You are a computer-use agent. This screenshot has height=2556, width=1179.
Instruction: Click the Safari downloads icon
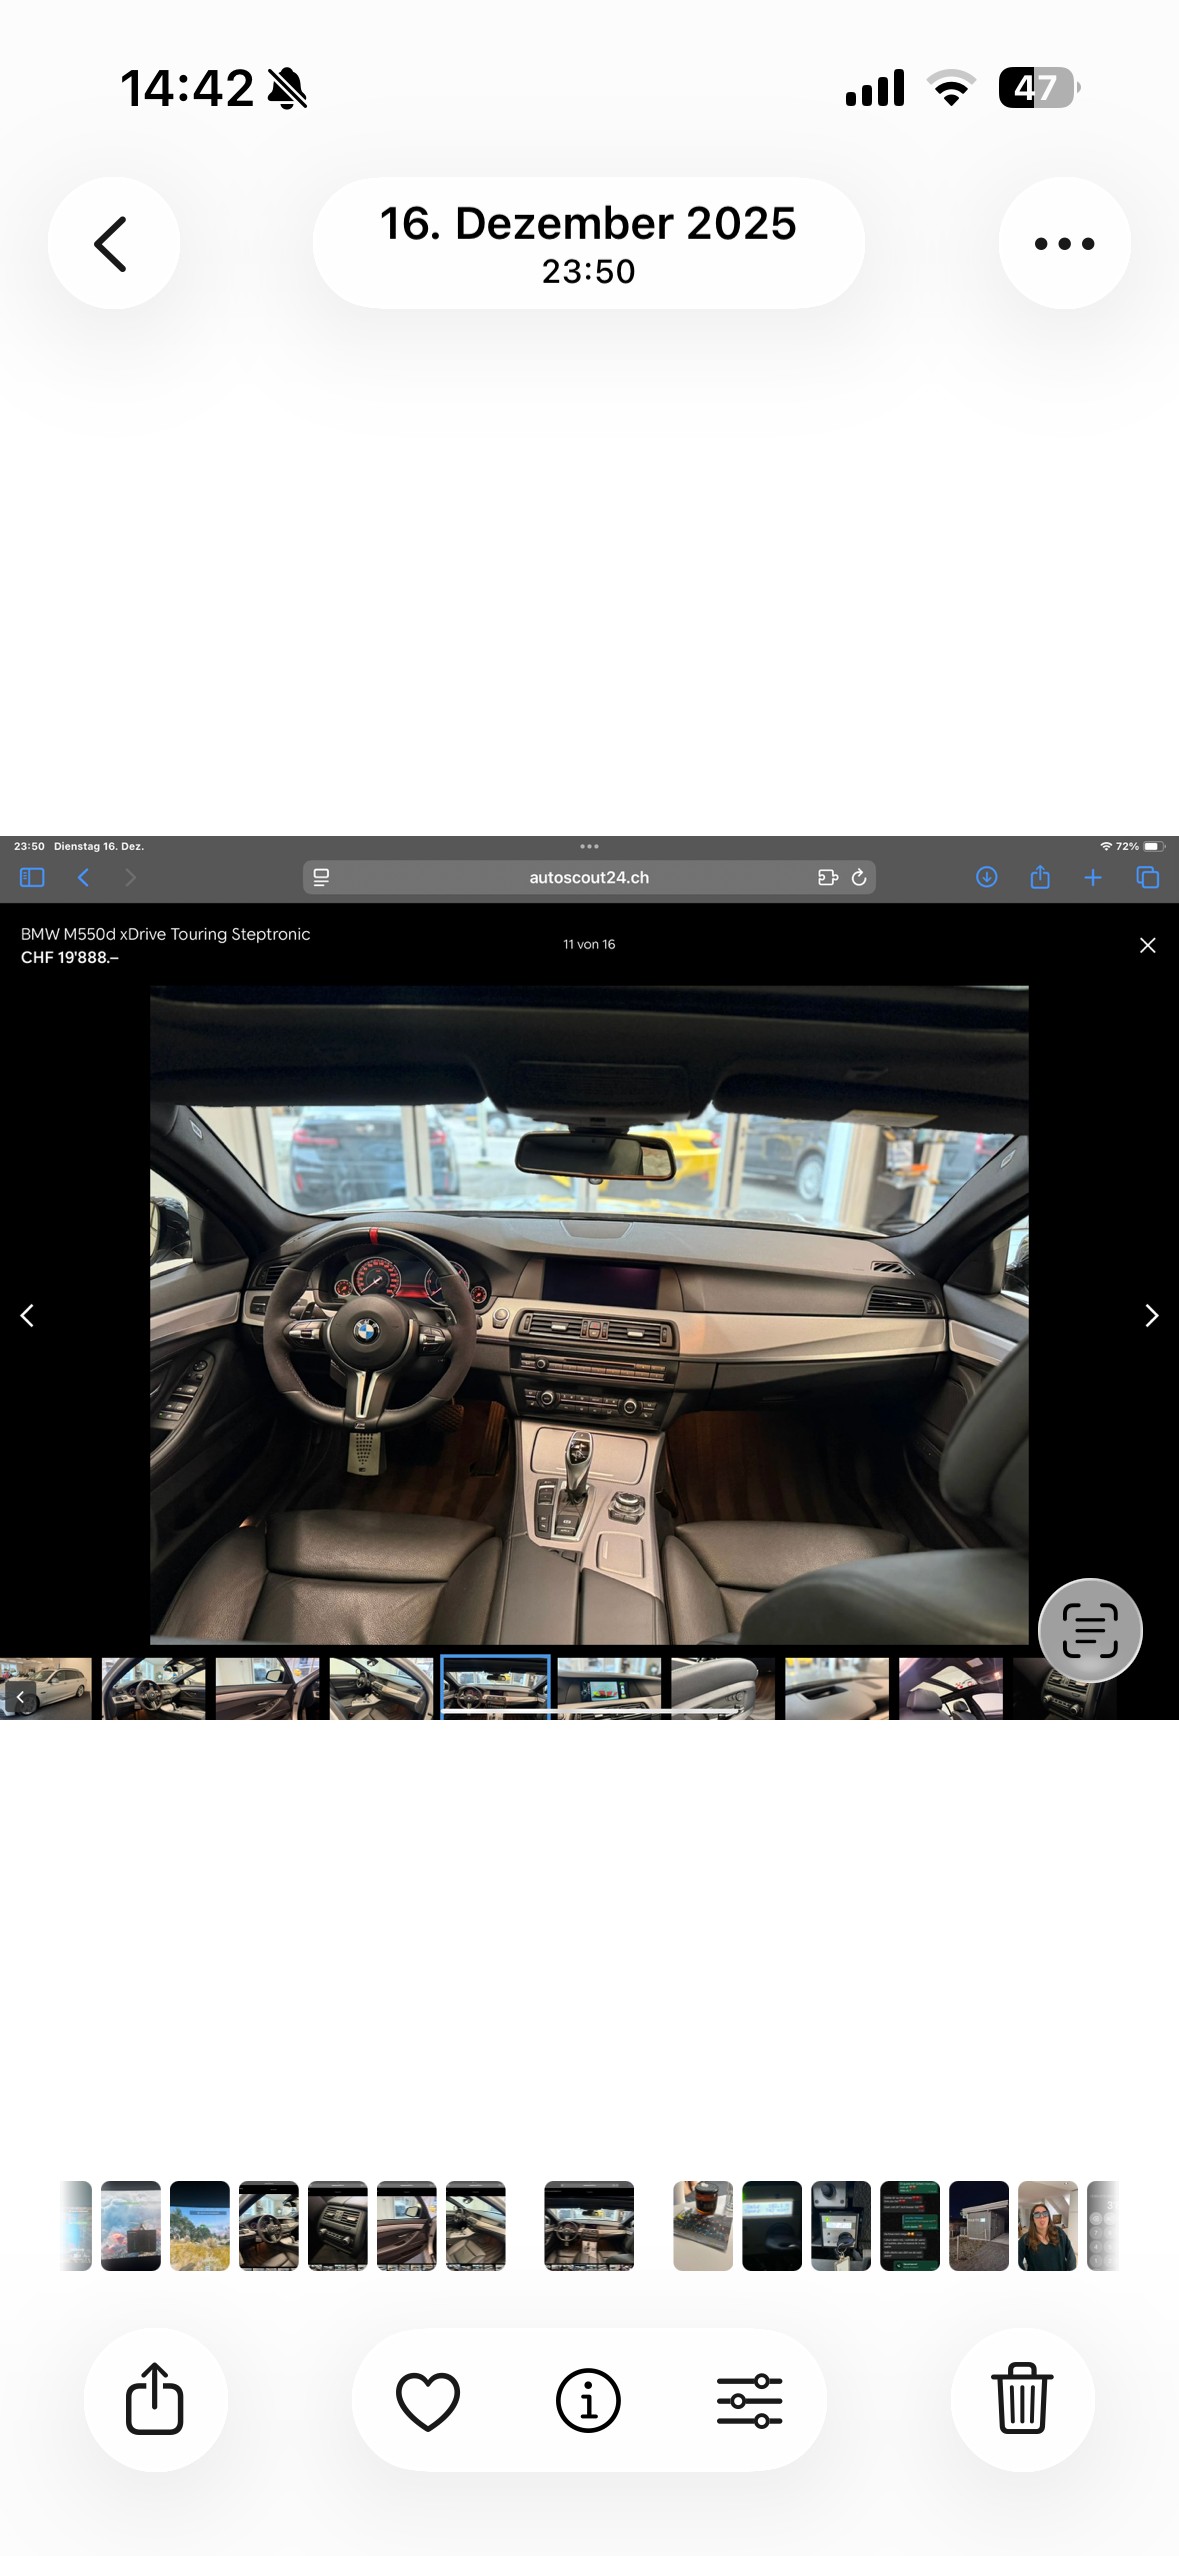click(987, 877)
